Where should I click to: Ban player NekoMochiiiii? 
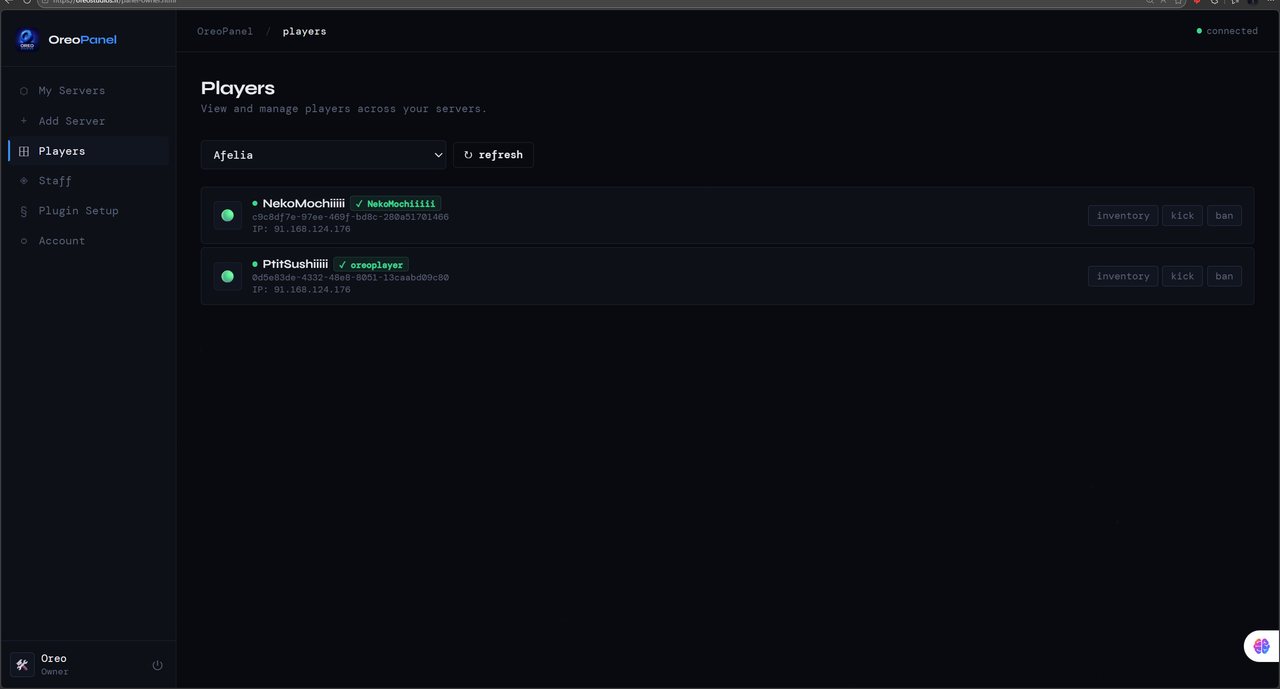(1224, 215)
